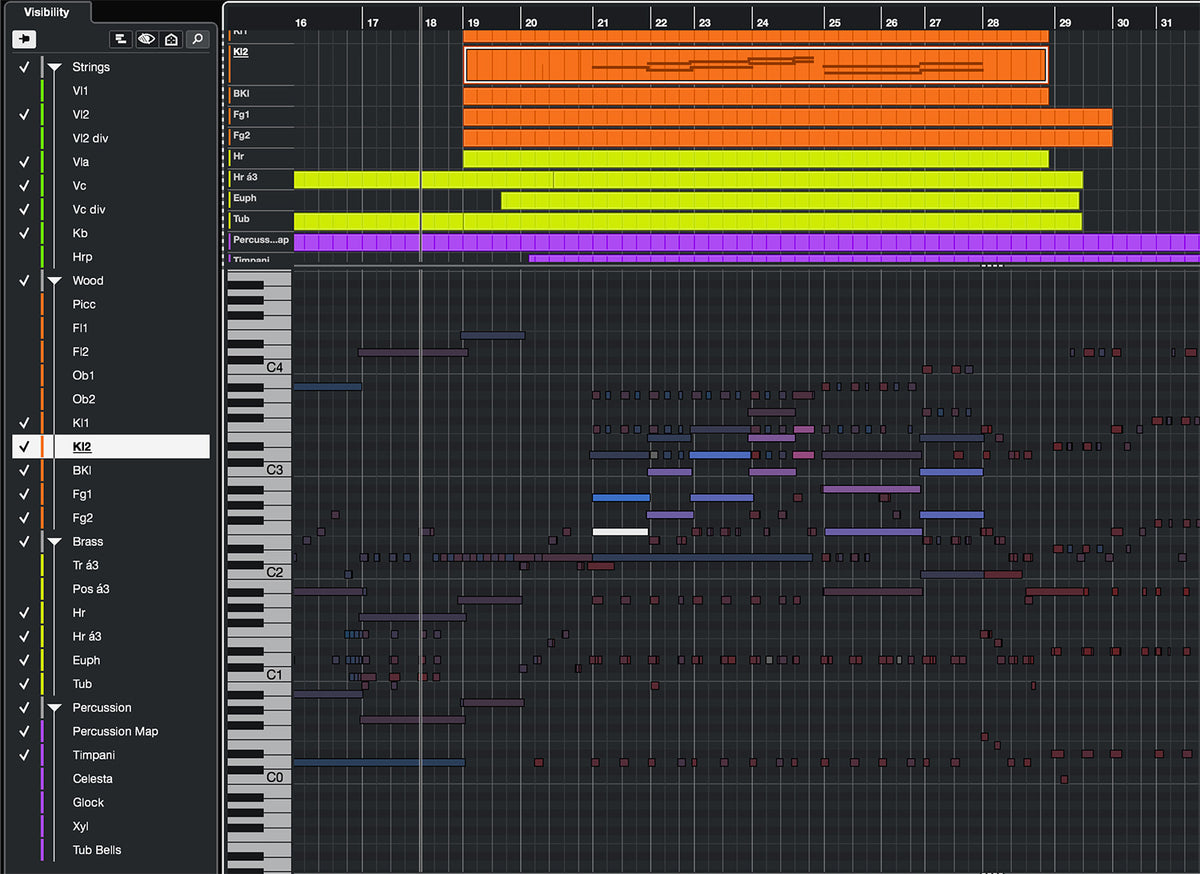The width and height of the screenshot is (1200, 874).
Task: Click the C3 piano key
Action: click(x=260, y=470)
